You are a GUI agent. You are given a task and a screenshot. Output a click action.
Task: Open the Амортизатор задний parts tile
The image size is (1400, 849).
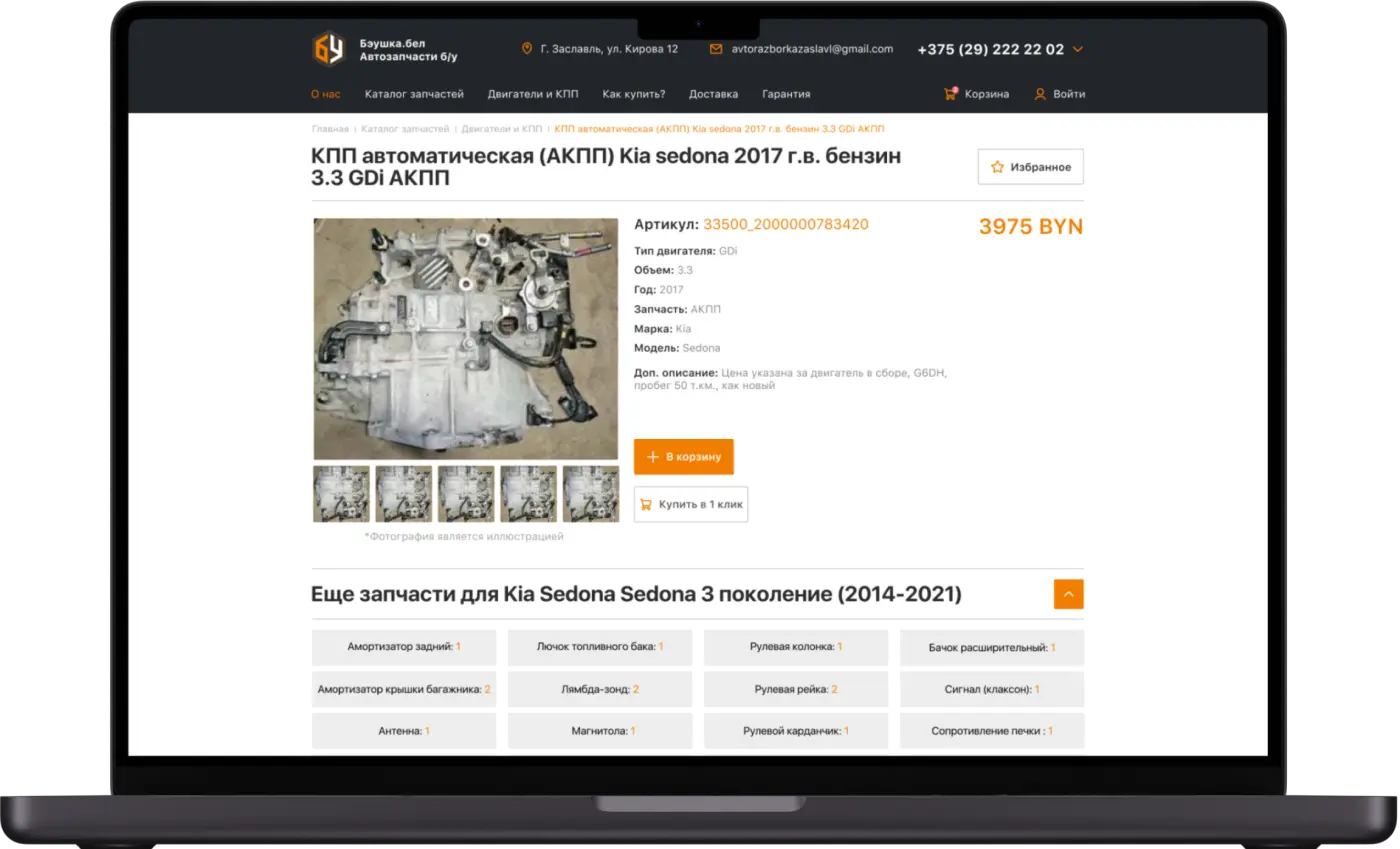pyautogui.click(x=404, y=648)
